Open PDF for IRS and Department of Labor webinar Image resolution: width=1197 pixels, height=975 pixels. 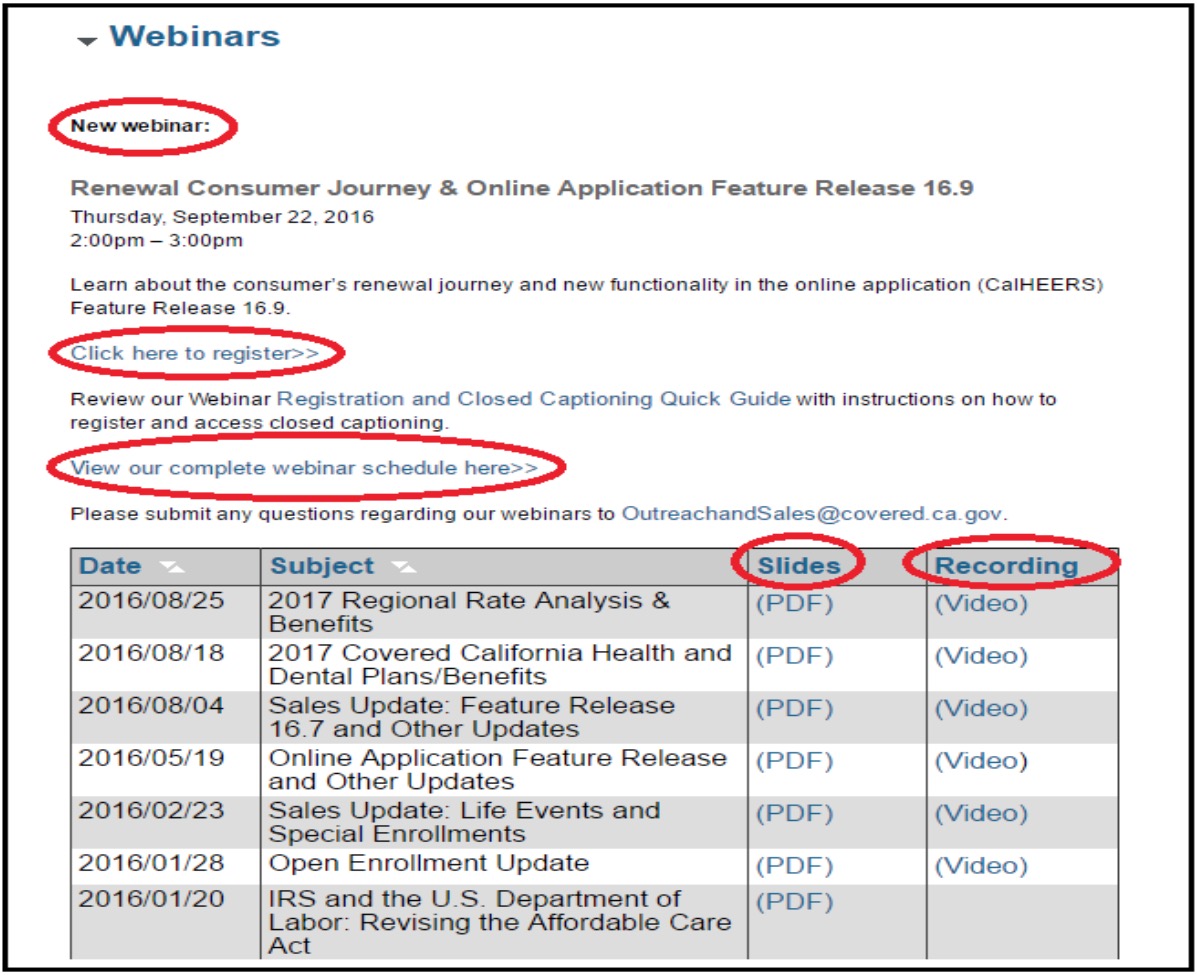coord(794,902)
